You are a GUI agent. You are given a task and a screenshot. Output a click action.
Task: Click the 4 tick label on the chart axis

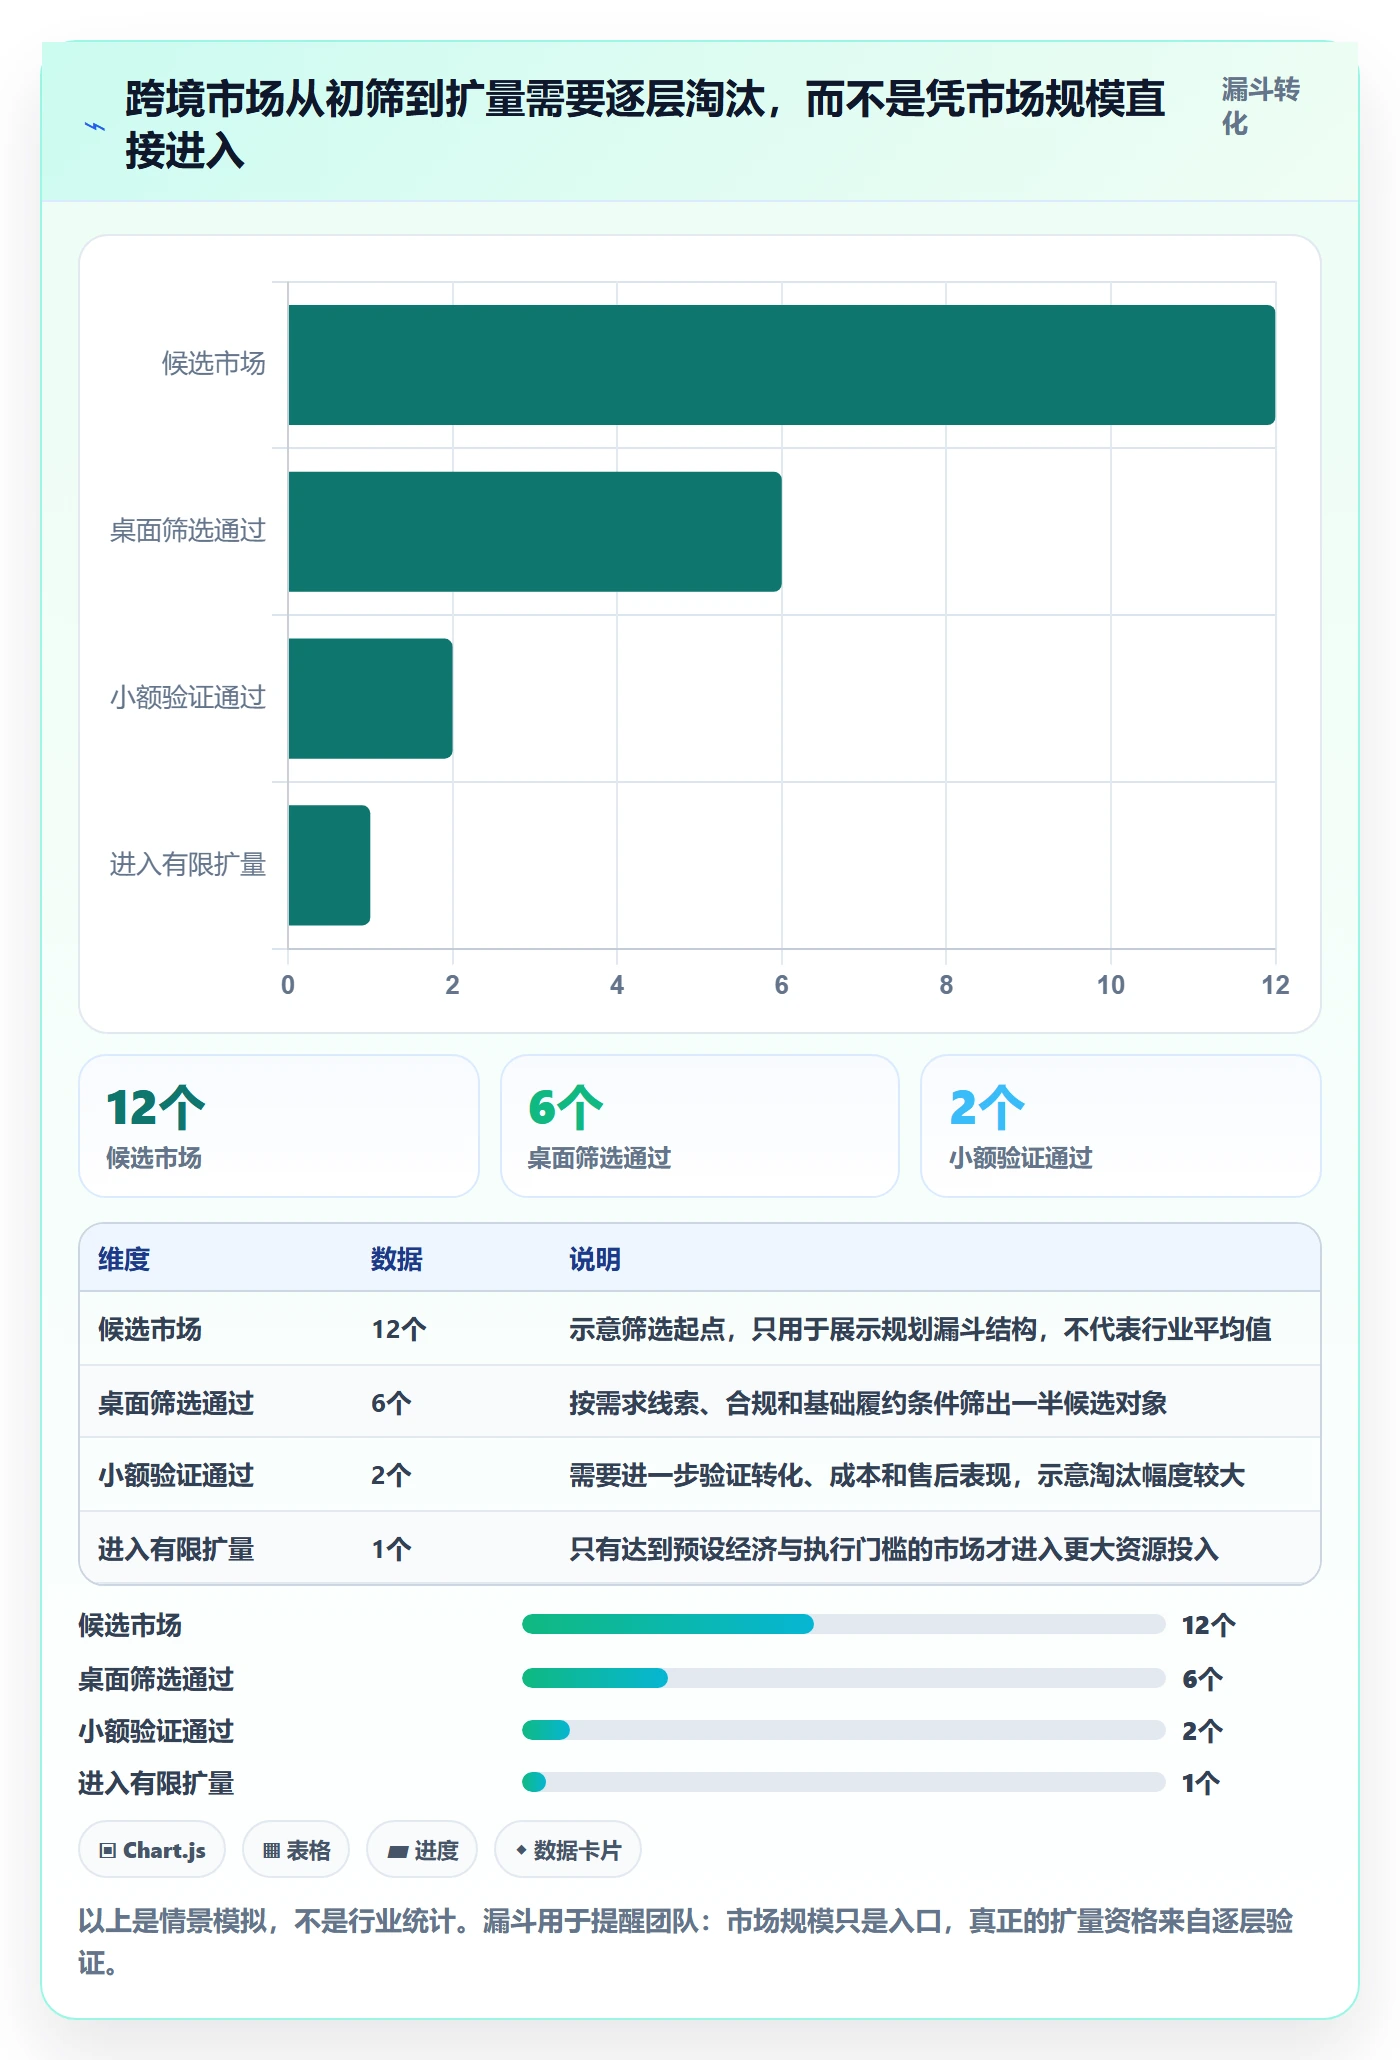[x=617, y=985]
